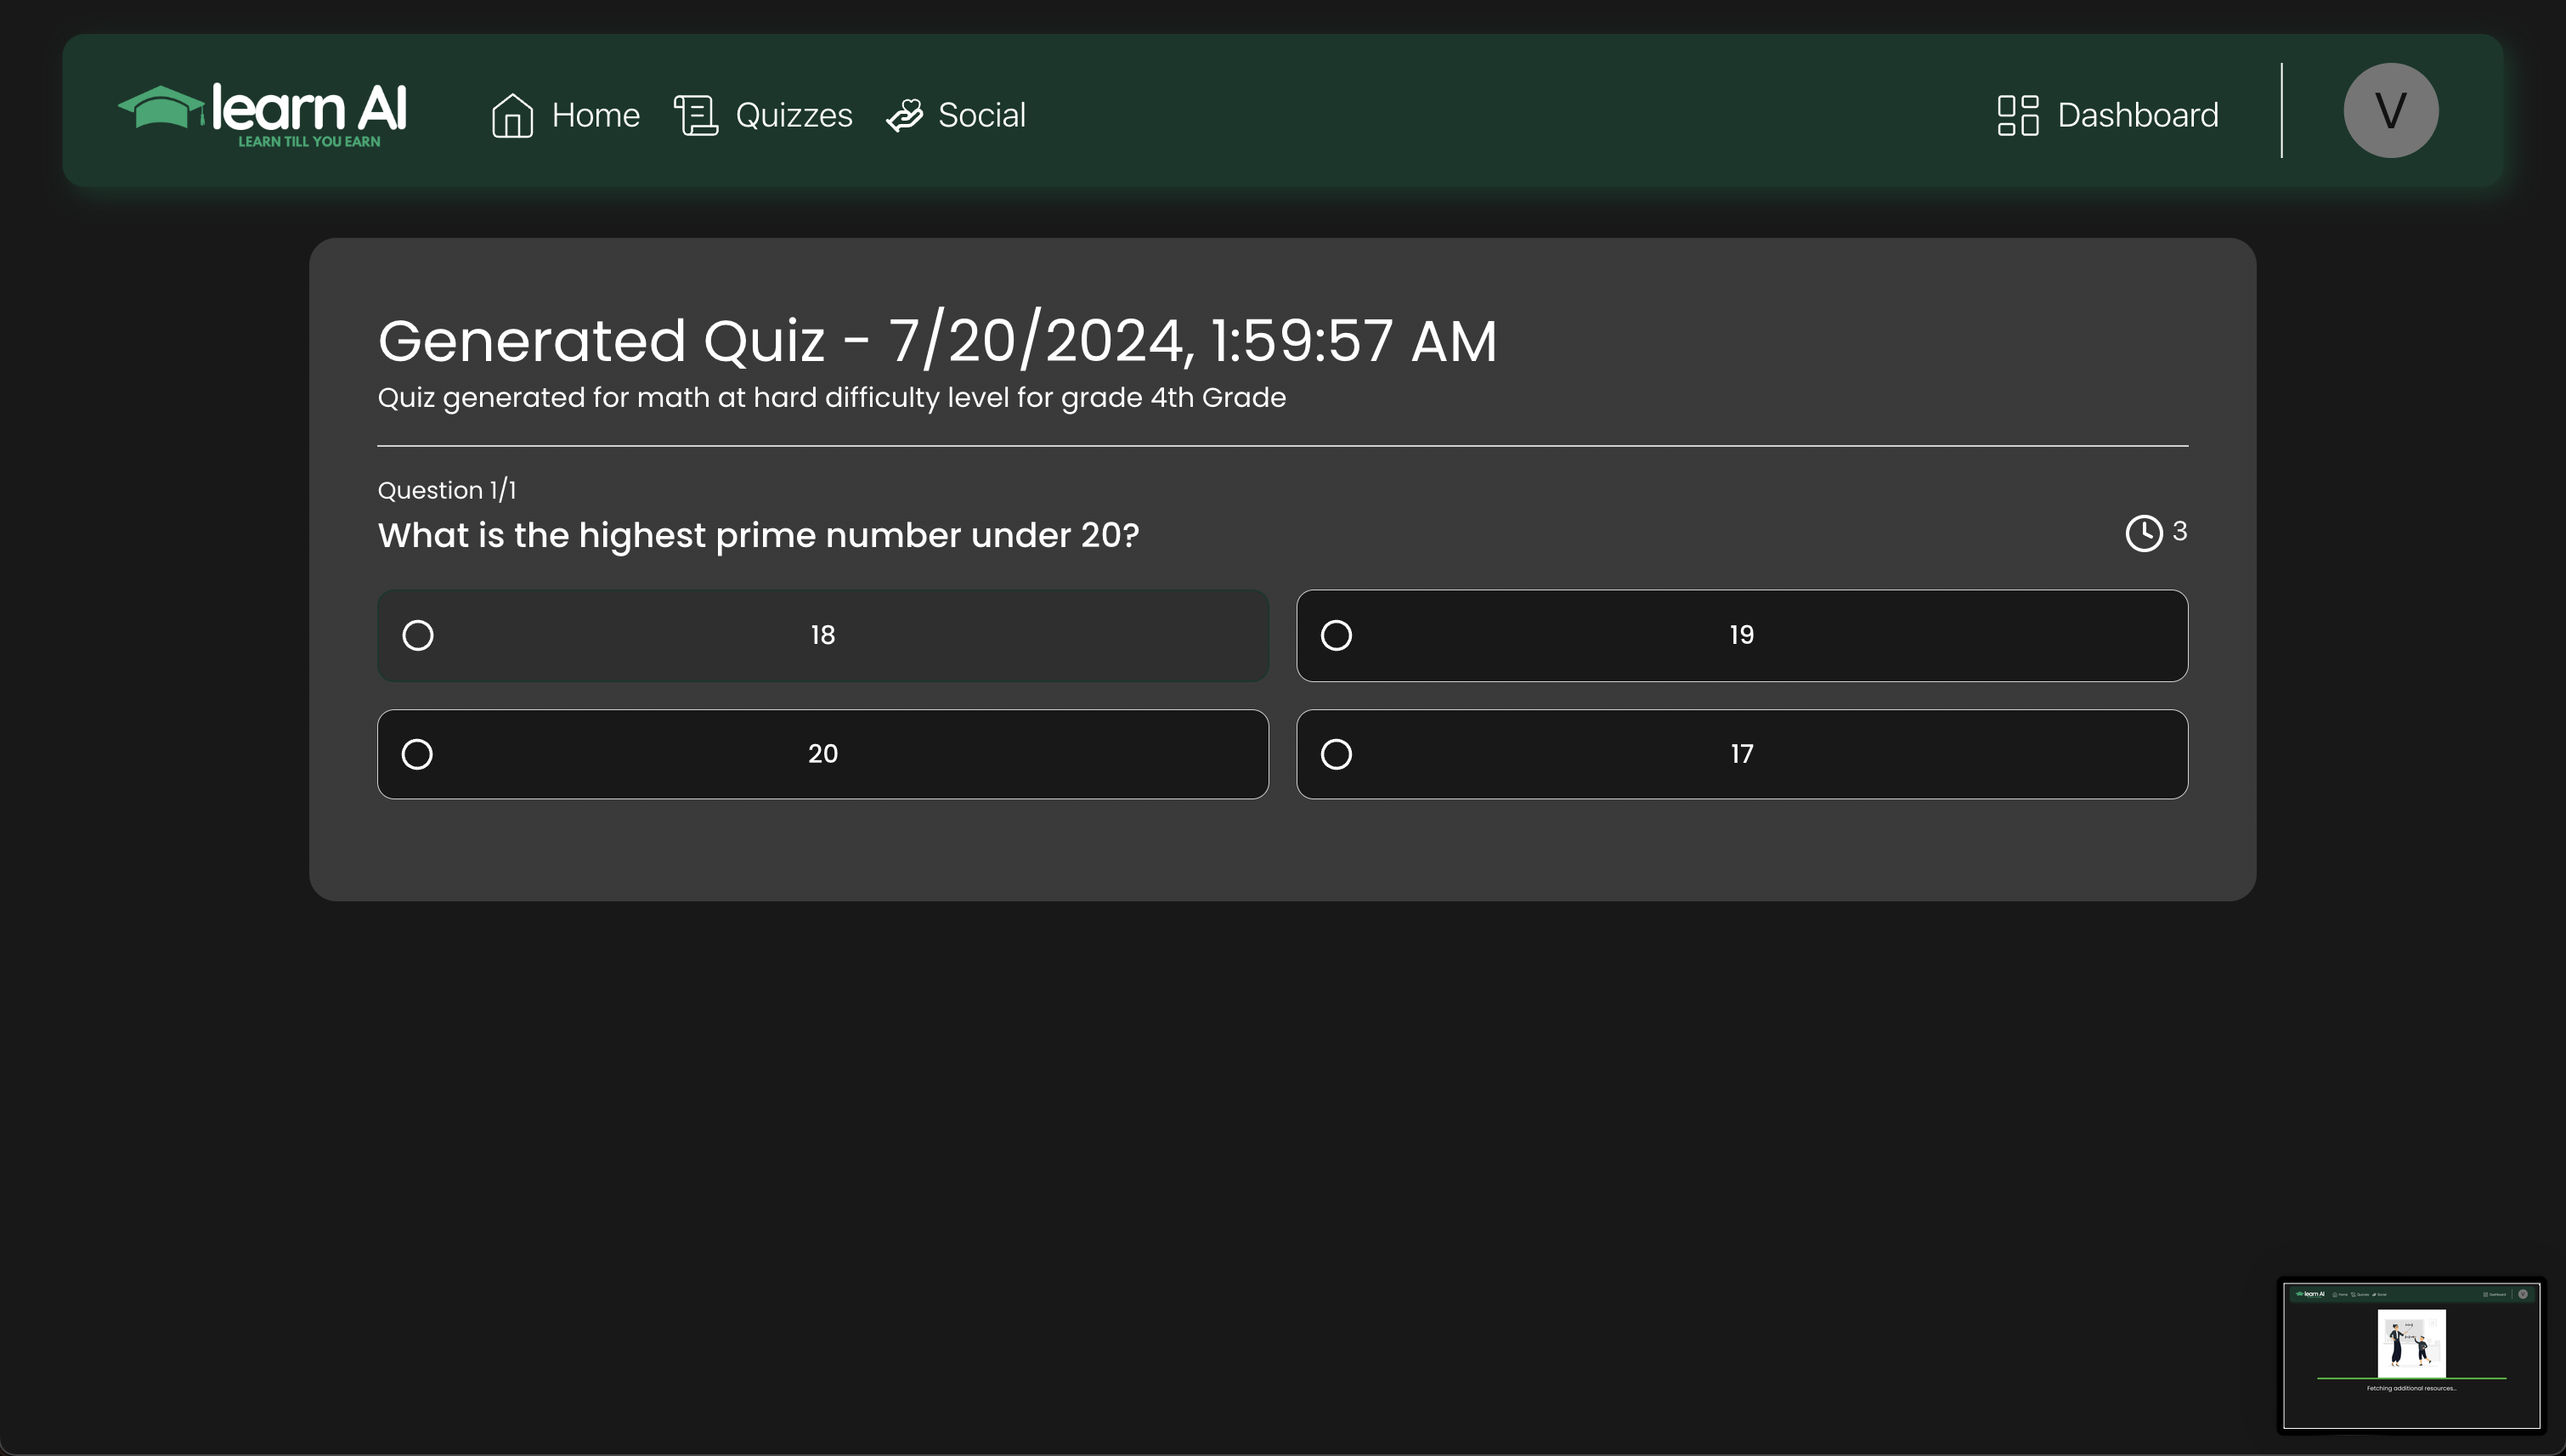Open the V user avatar
This screenshot has height=1456, width=2566.
2389,110
